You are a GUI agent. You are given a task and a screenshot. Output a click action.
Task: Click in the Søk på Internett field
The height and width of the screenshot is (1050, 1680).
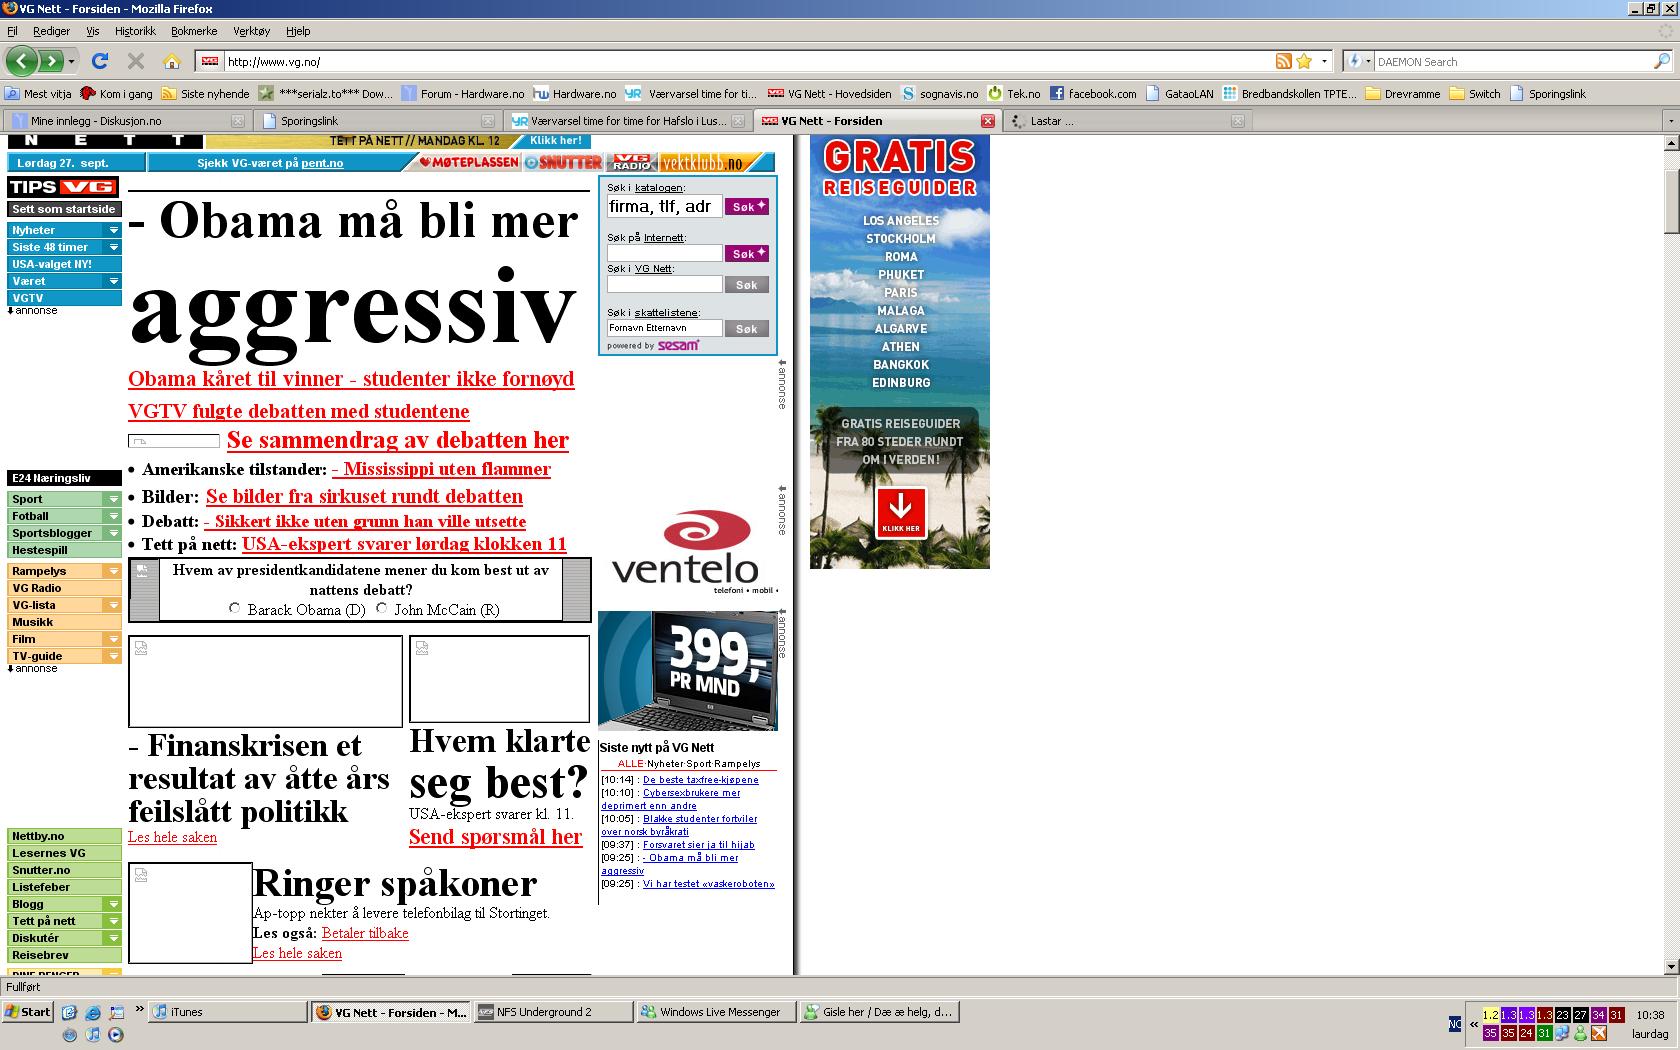(664, 253)
